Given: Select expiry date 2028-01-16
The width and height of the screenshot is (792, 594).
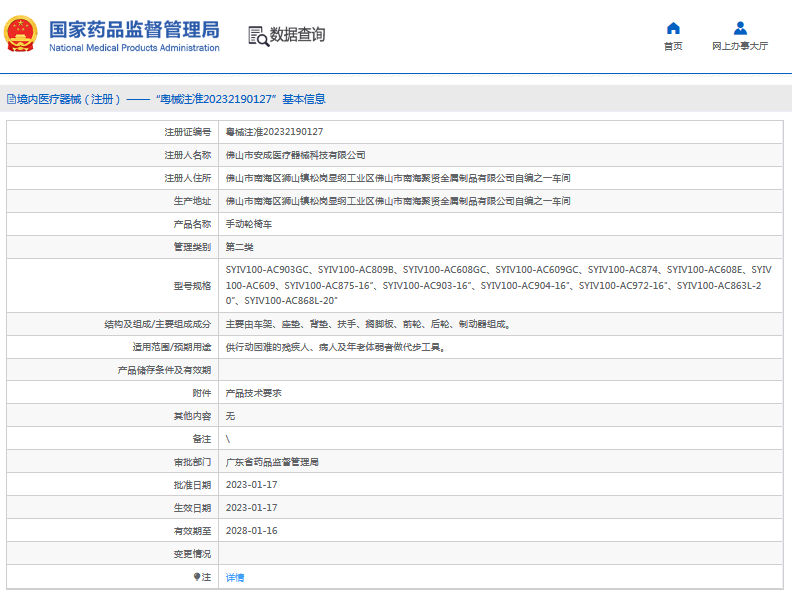Looking at the screenshot, I should (252, 531).
